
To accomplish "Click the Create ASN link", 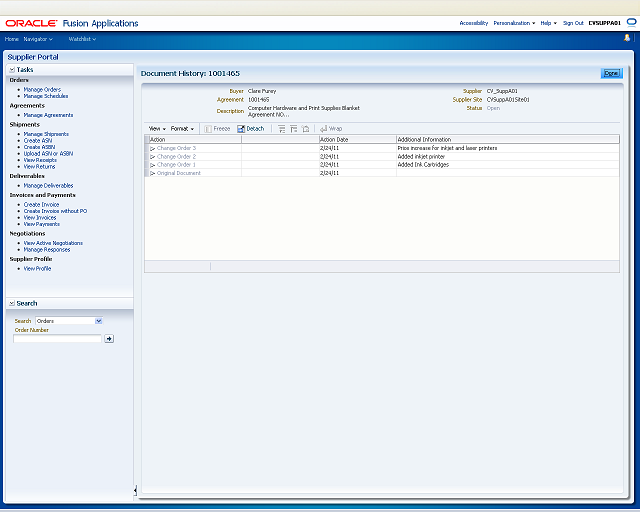I will [38, 140].
